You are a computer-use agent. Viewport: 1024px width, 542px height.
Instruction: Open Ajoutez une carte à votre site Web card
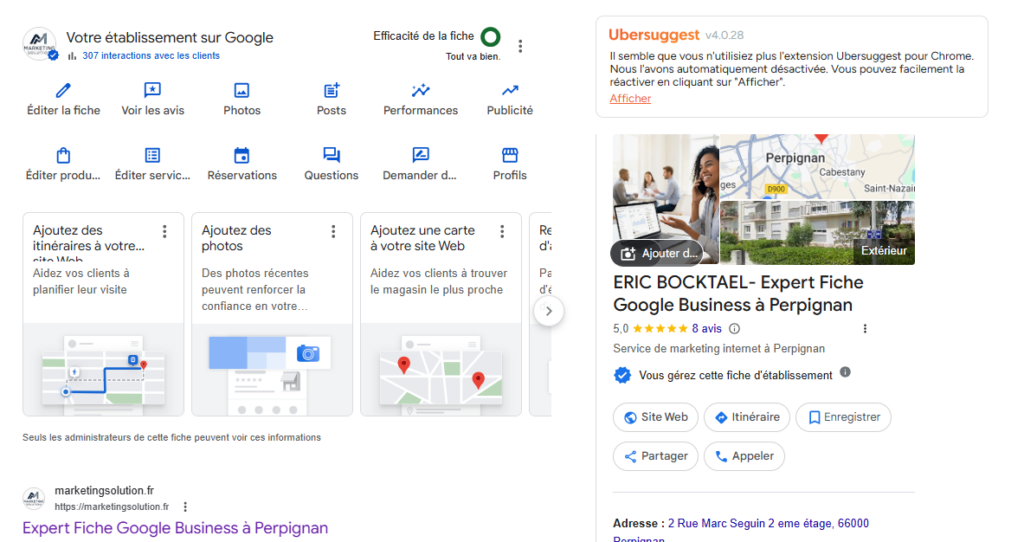point(441,314)
